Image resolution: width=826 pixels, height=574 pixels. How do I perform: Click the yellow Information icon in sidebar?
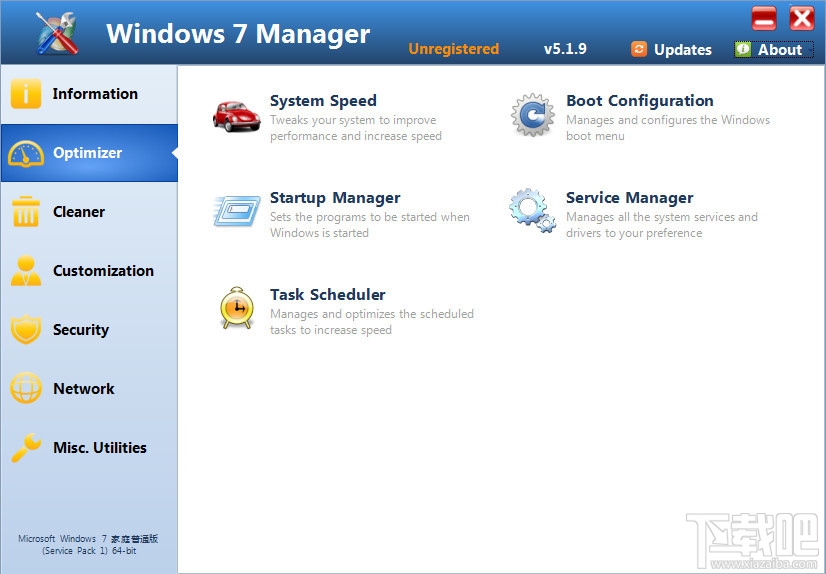click(x=25, y=94)
